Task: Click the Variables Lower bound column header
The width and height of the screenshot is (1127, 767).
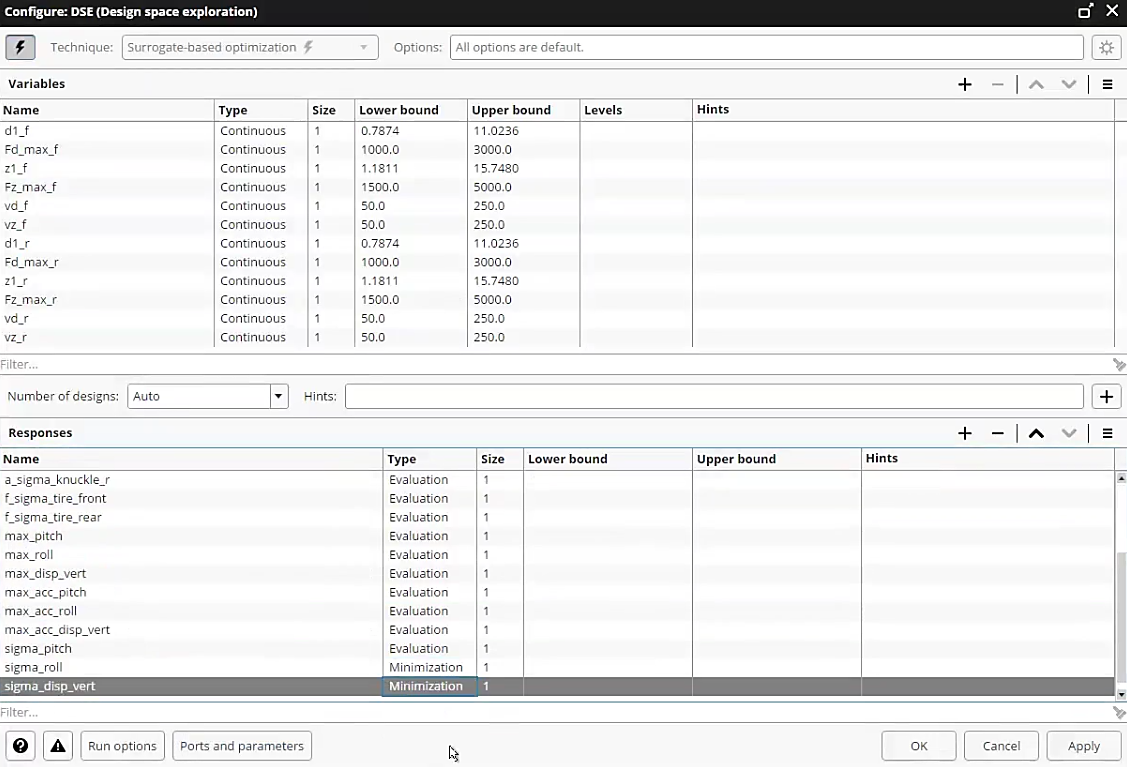Action: point(410,110)
